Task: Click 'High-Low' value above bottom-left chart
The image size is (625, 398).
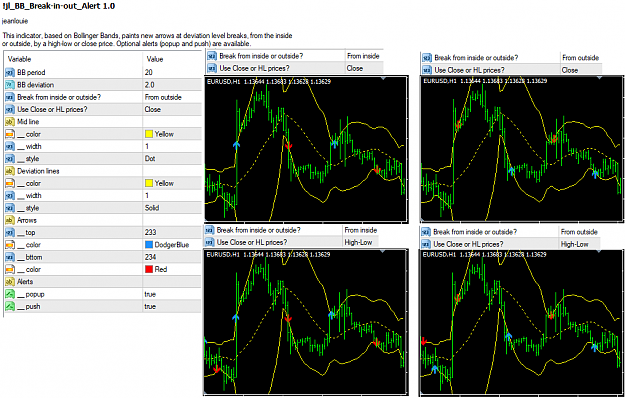Action: click(358, 242)
